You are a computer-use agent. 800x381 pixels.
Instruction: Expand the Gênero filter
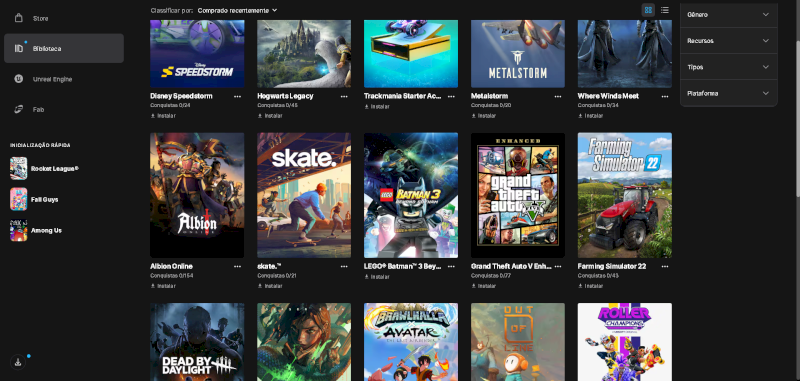pyautogui.click(x=729, y=15)
